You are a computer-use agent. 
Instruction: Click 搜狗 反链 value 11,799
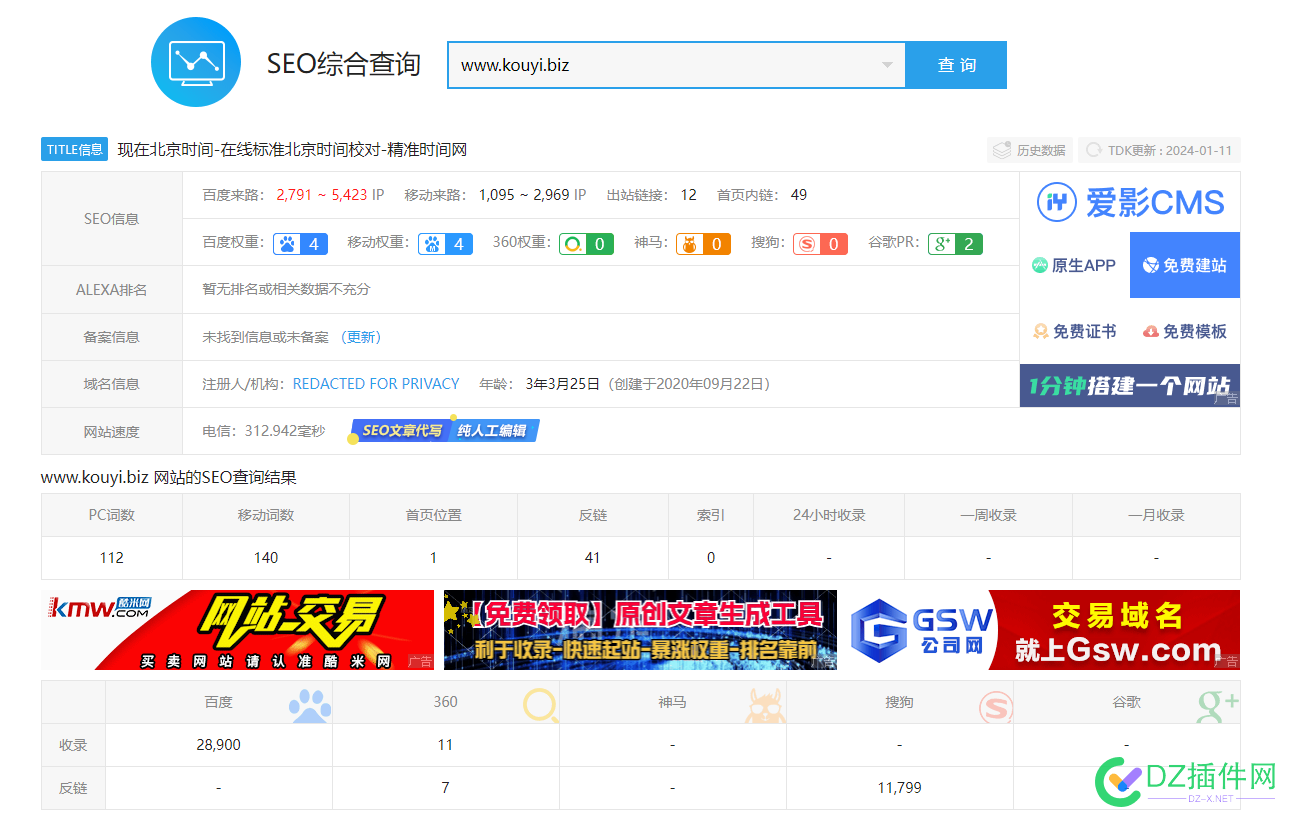click(x=899, y=788)
